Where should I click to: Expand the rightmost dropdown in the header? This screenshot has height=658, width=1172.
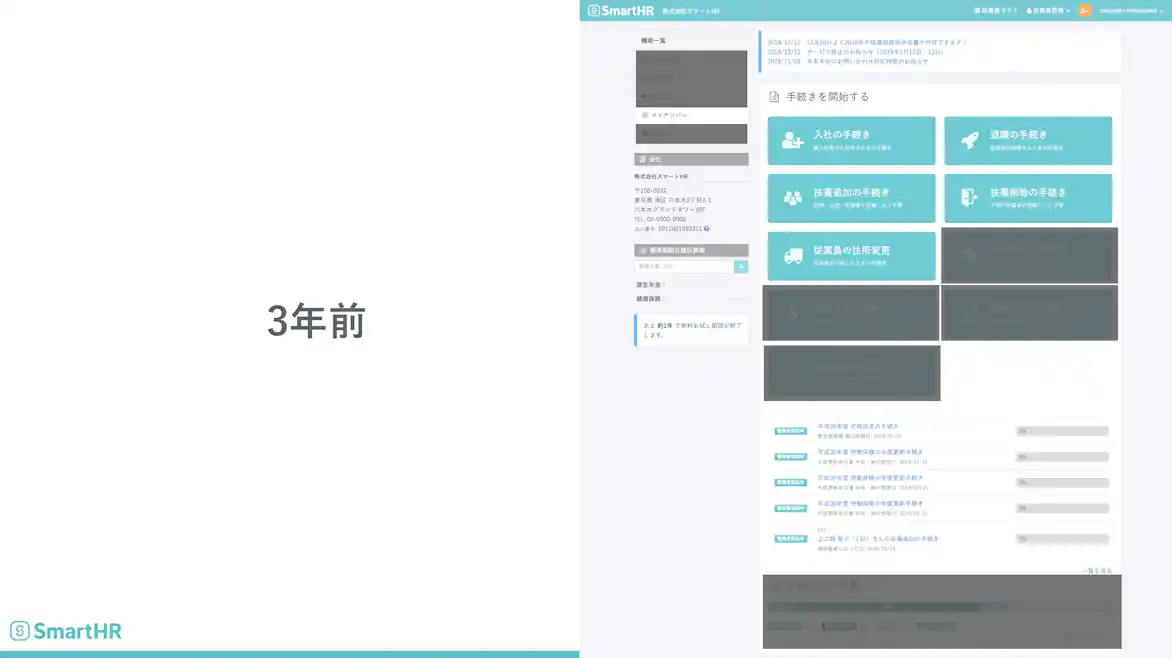point(1128,9)
